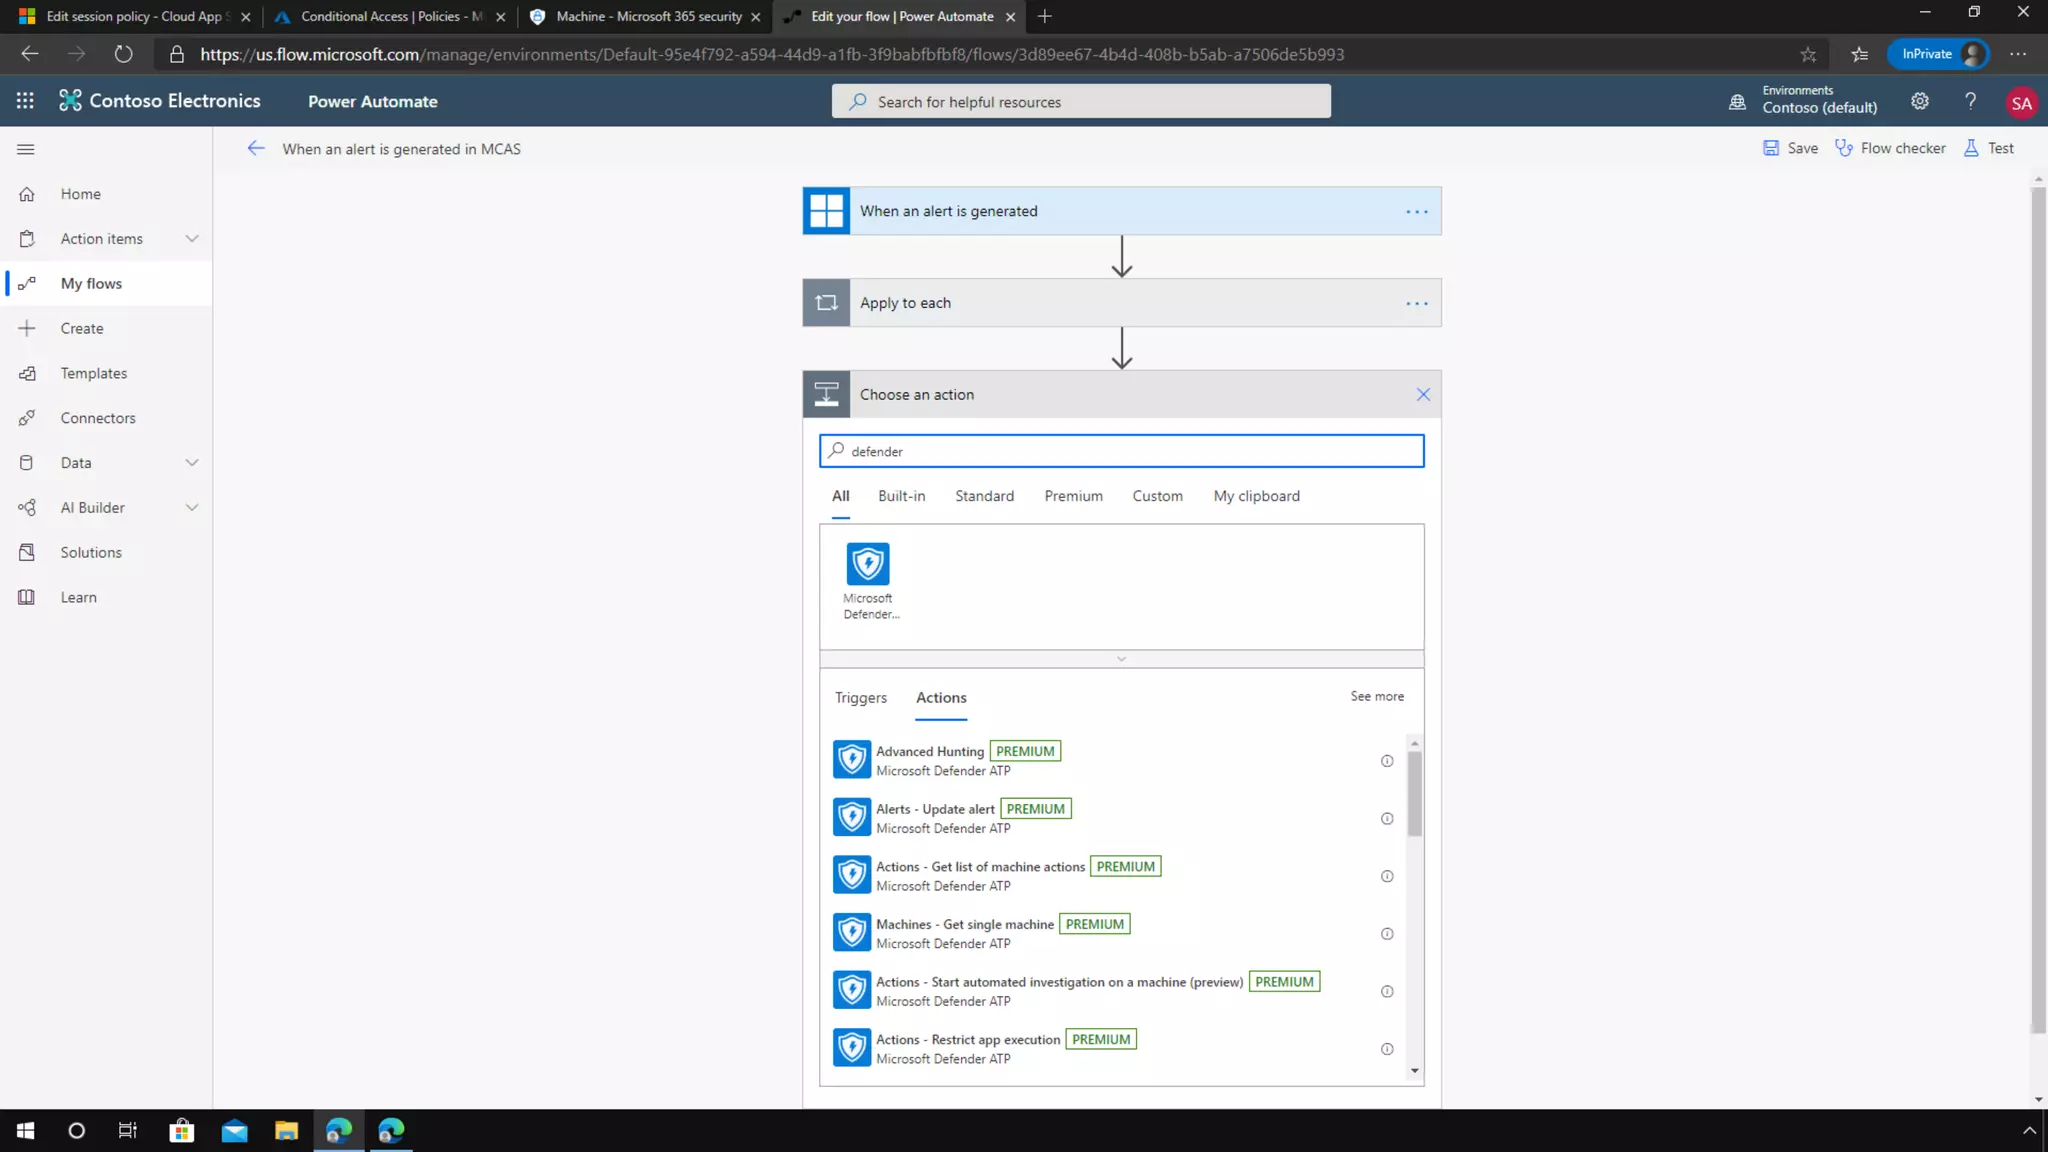Click Search for helpful resources box
Image resolution: width=2048 pixels, height=1152 pixels.
click(x=1081, y=101)
